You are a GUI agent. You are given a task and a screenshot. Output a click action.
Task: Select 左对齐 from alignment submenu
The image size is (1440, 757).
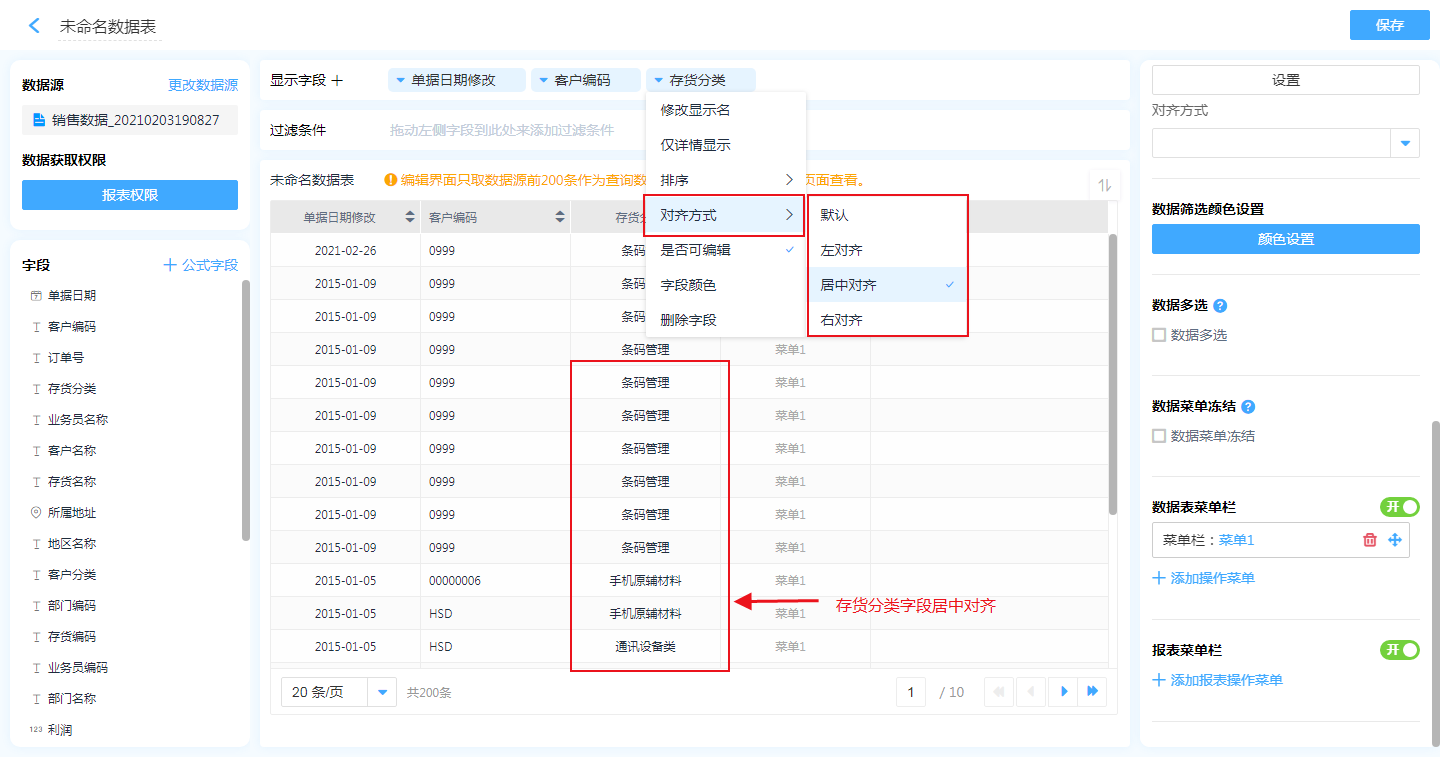coord(842,250)
